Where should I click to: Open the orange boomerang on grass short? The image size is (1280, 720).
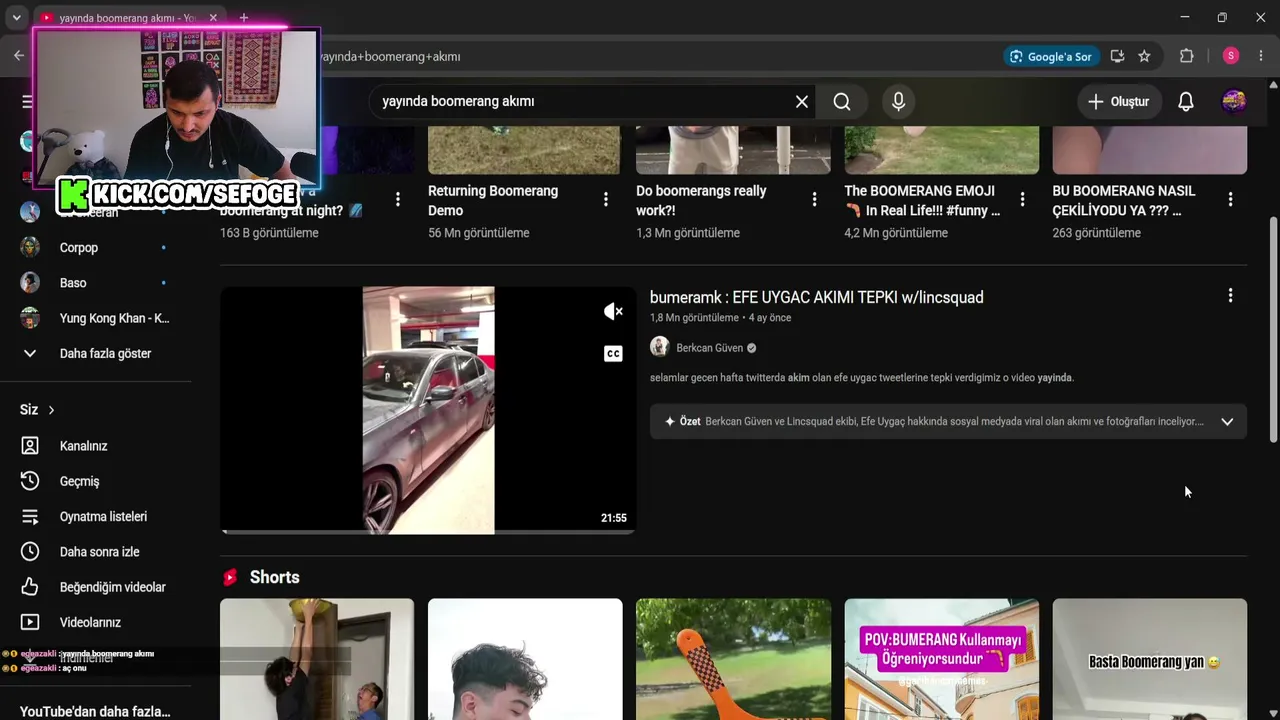[x=733, y=659]
